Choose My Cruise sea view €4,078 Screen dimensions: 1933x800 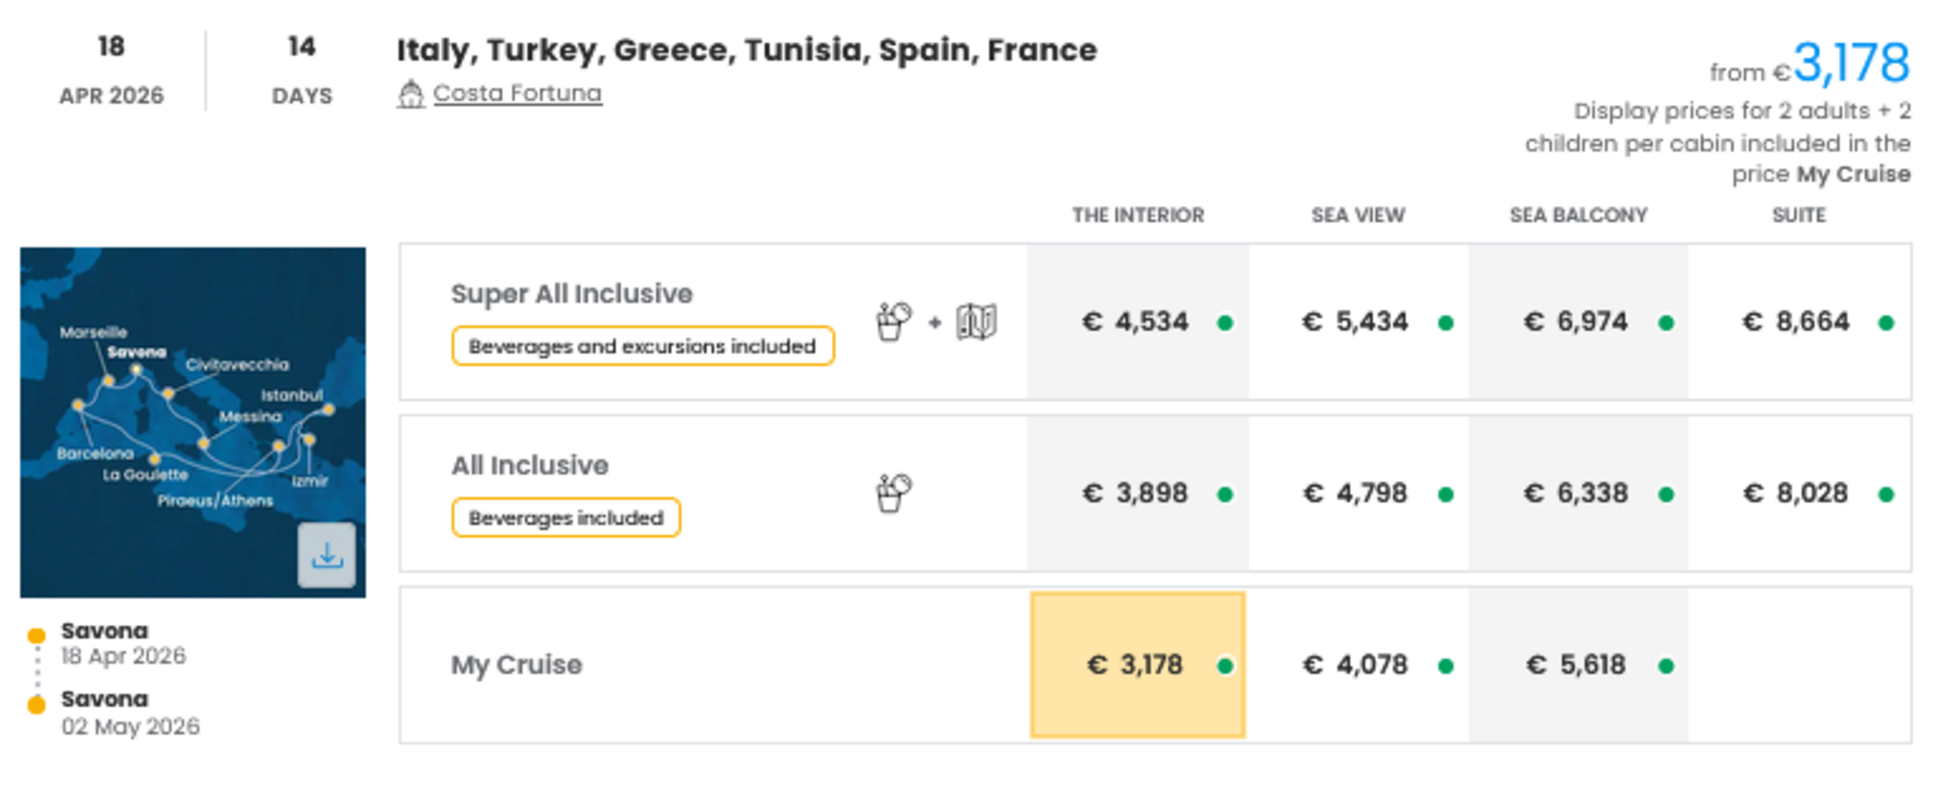(1356, 665)
